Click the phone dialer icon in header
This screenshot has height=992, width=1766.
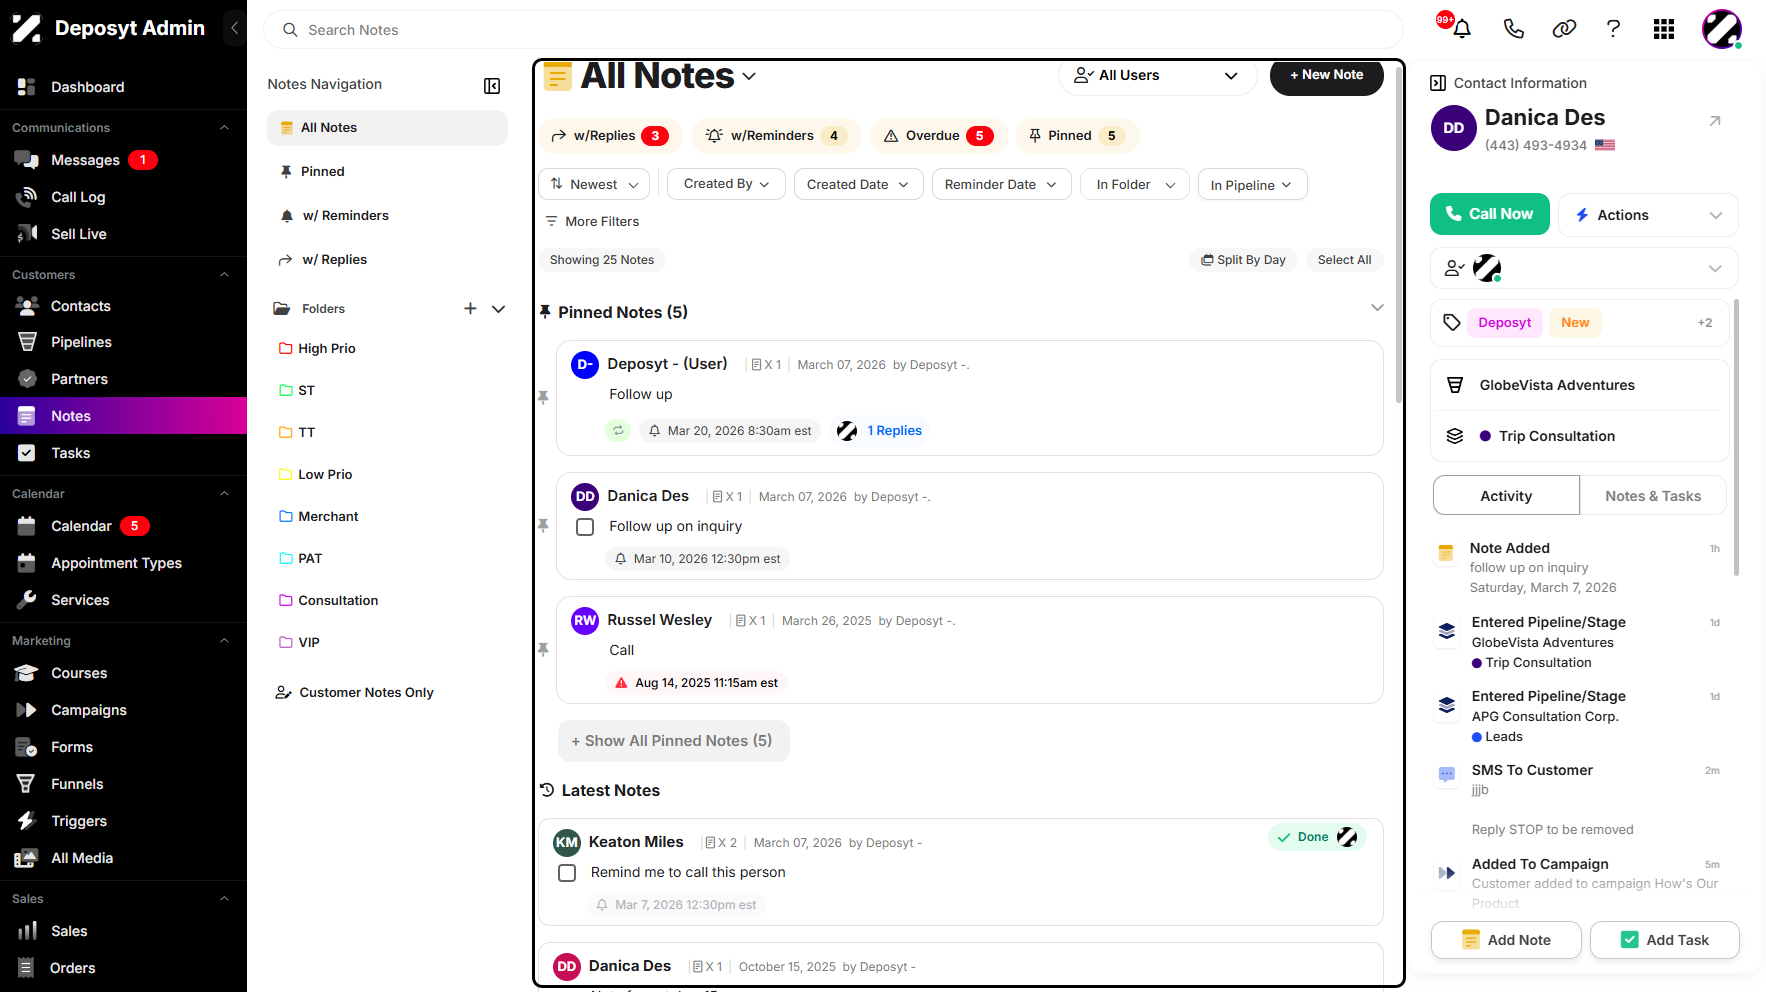[x=1513, y=29]
